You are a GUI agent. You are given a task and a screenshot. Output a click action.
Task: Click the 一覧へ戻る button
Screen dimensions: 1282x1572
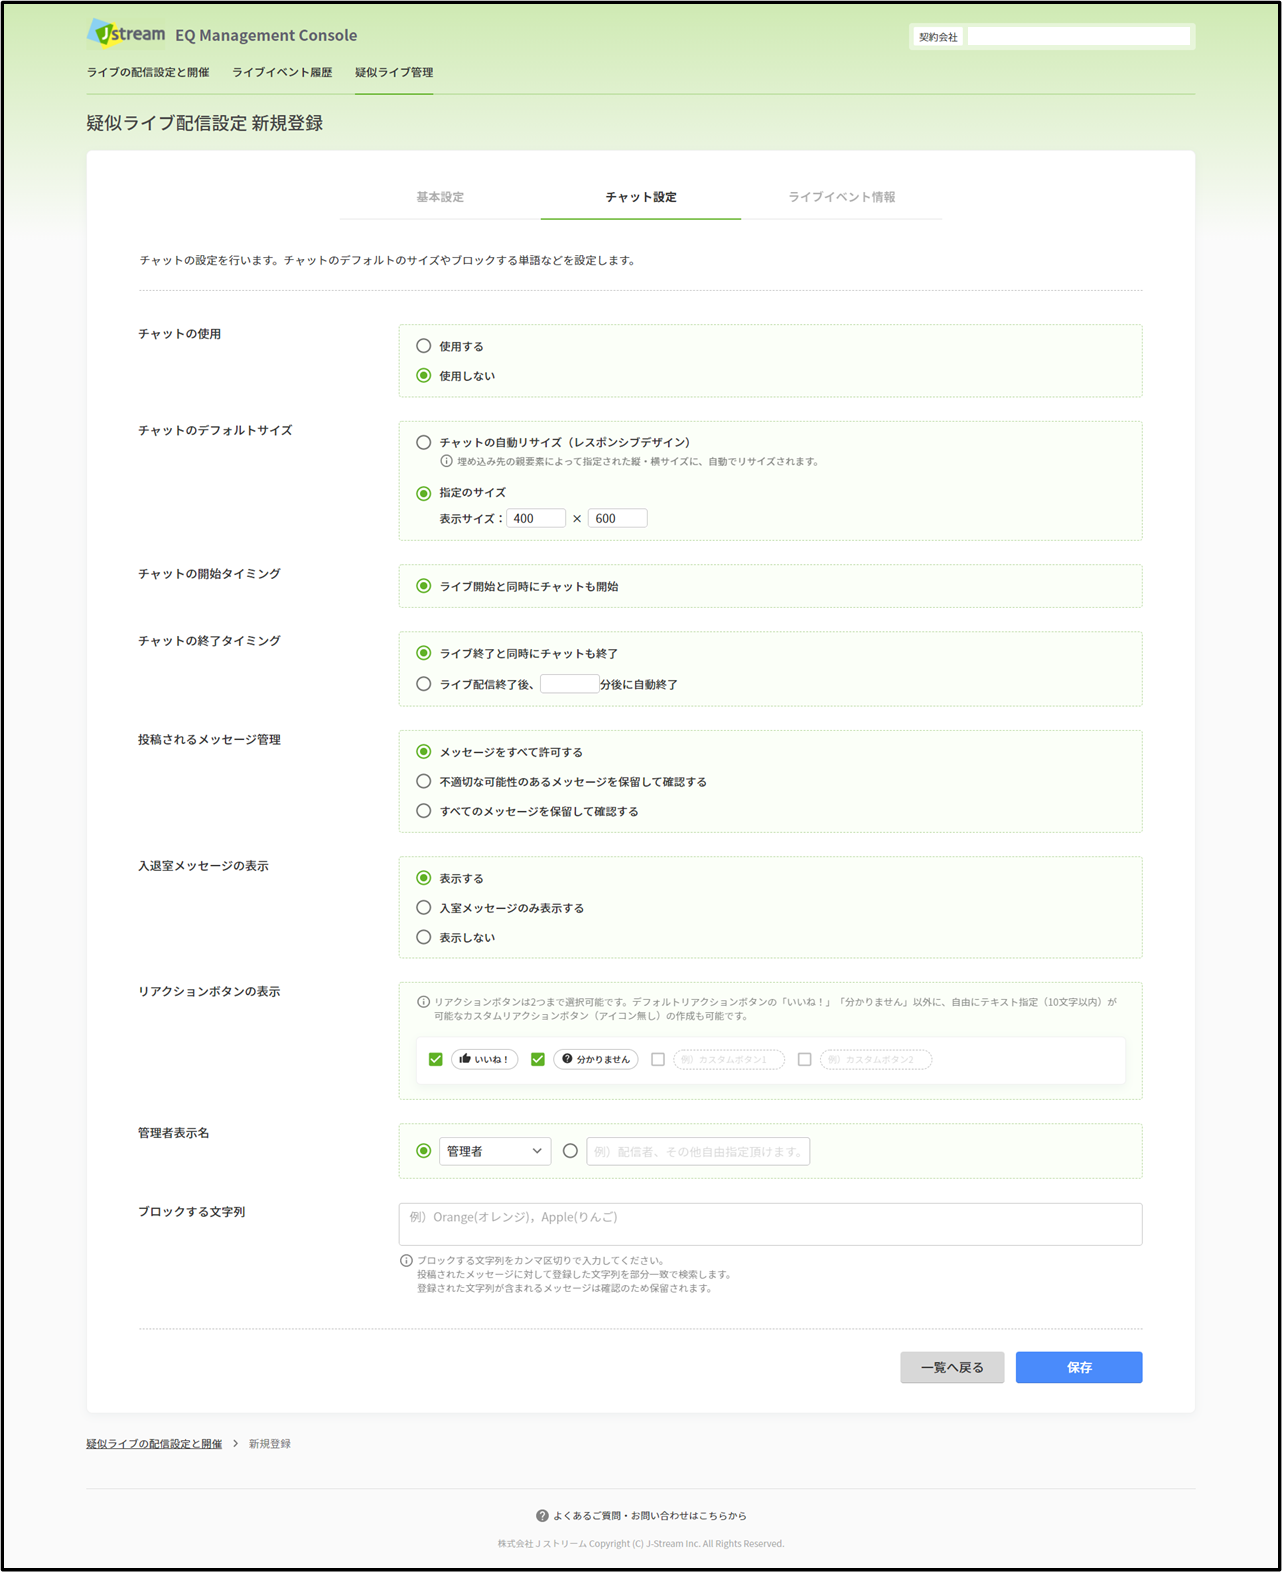pyautogui.click(x=952, y=1367)
